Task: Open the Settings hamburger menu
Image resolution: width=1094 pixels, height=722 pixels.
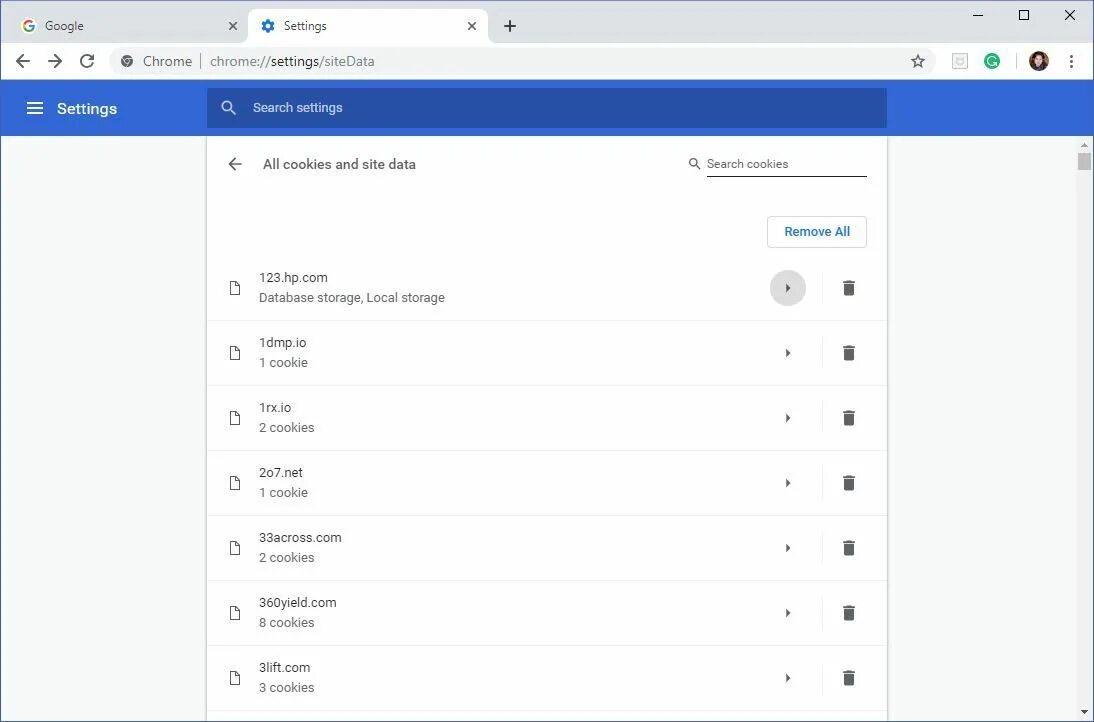Action: pyautogui.click(x=35, y=108)
